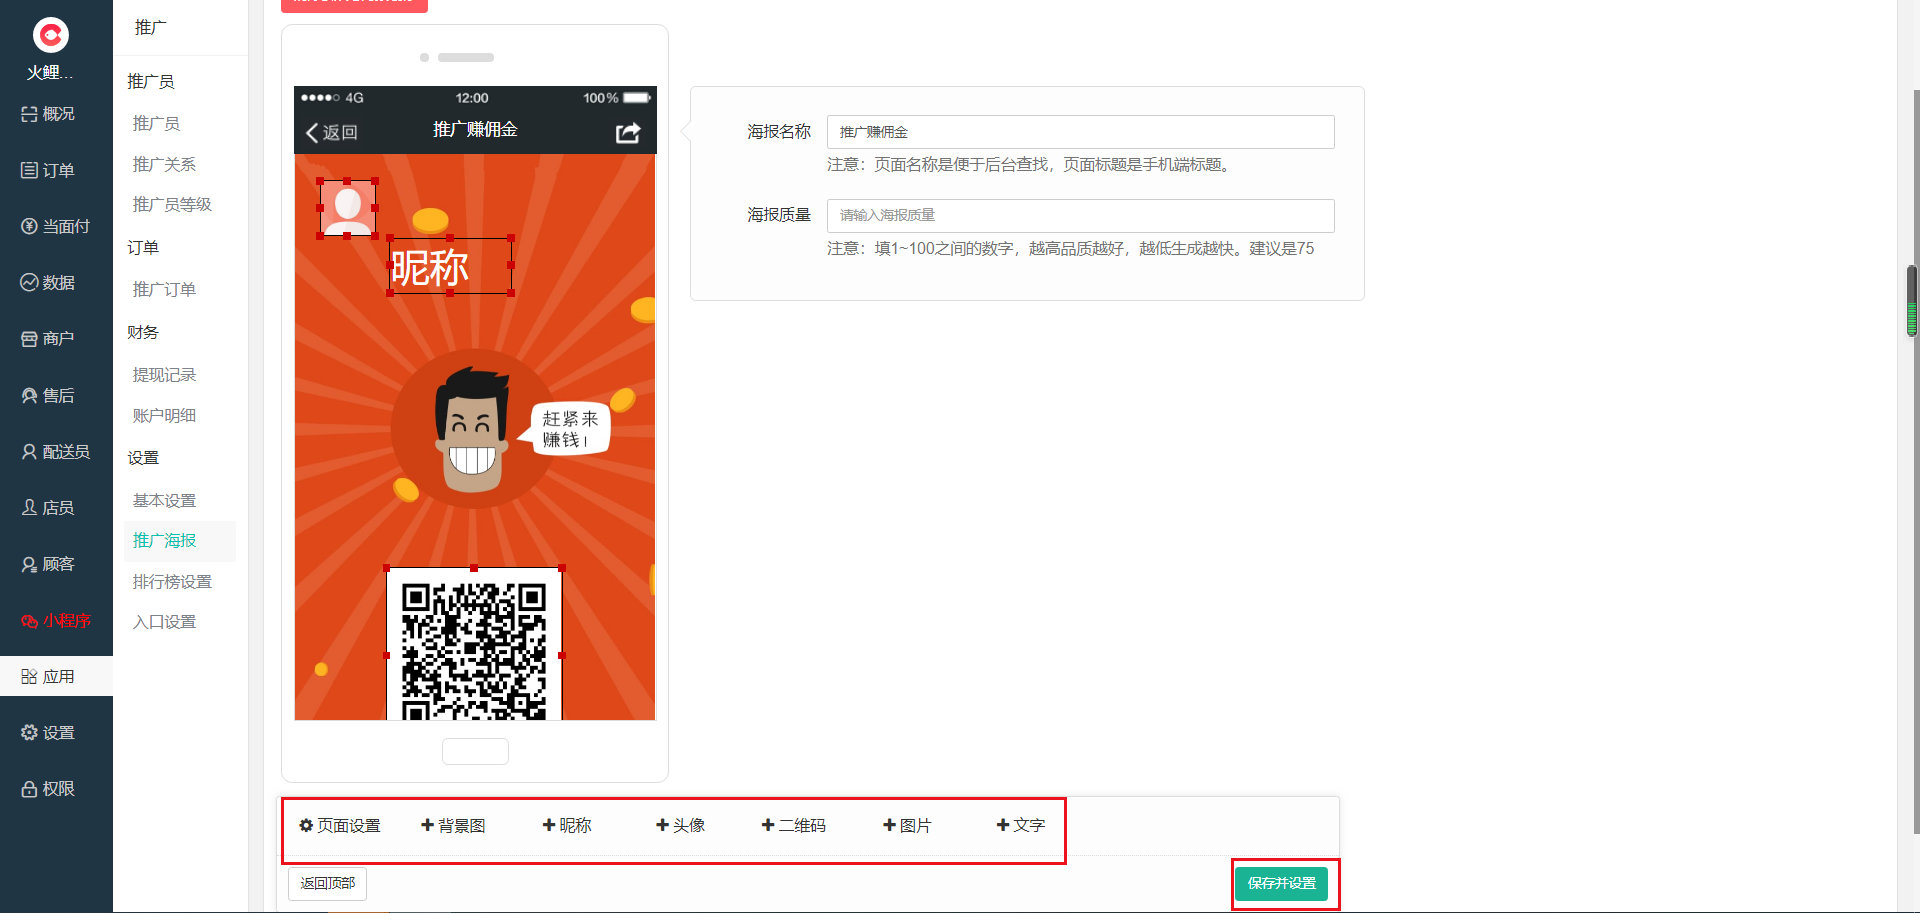Open 当面付 in the dark sidebar

[55, 226]
